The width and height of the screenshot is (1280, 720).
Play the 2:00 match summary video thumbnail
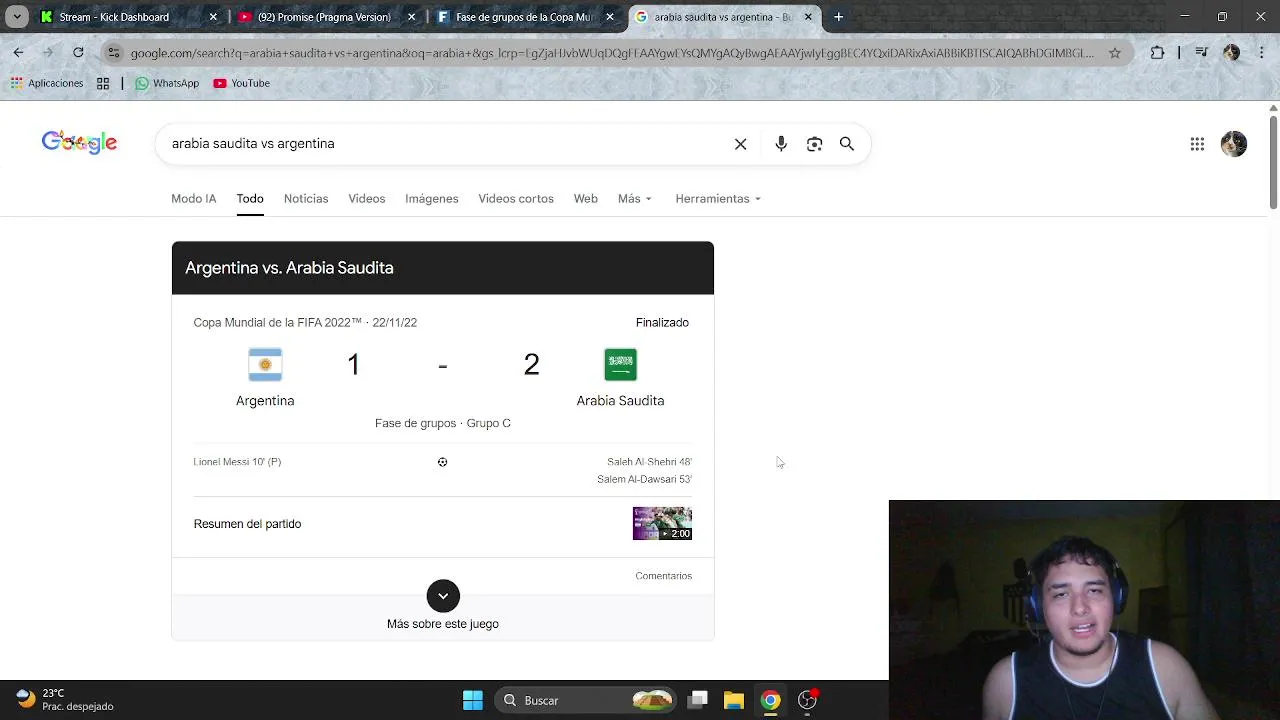click(x=662, y=524)
